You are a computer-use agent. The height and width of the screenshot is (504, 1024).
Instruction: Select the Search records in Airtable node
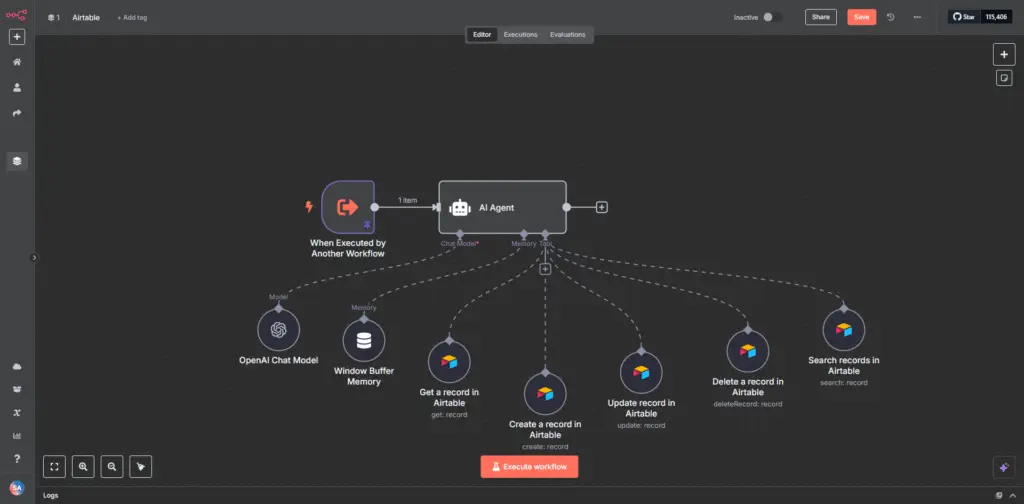click(844, 330)
